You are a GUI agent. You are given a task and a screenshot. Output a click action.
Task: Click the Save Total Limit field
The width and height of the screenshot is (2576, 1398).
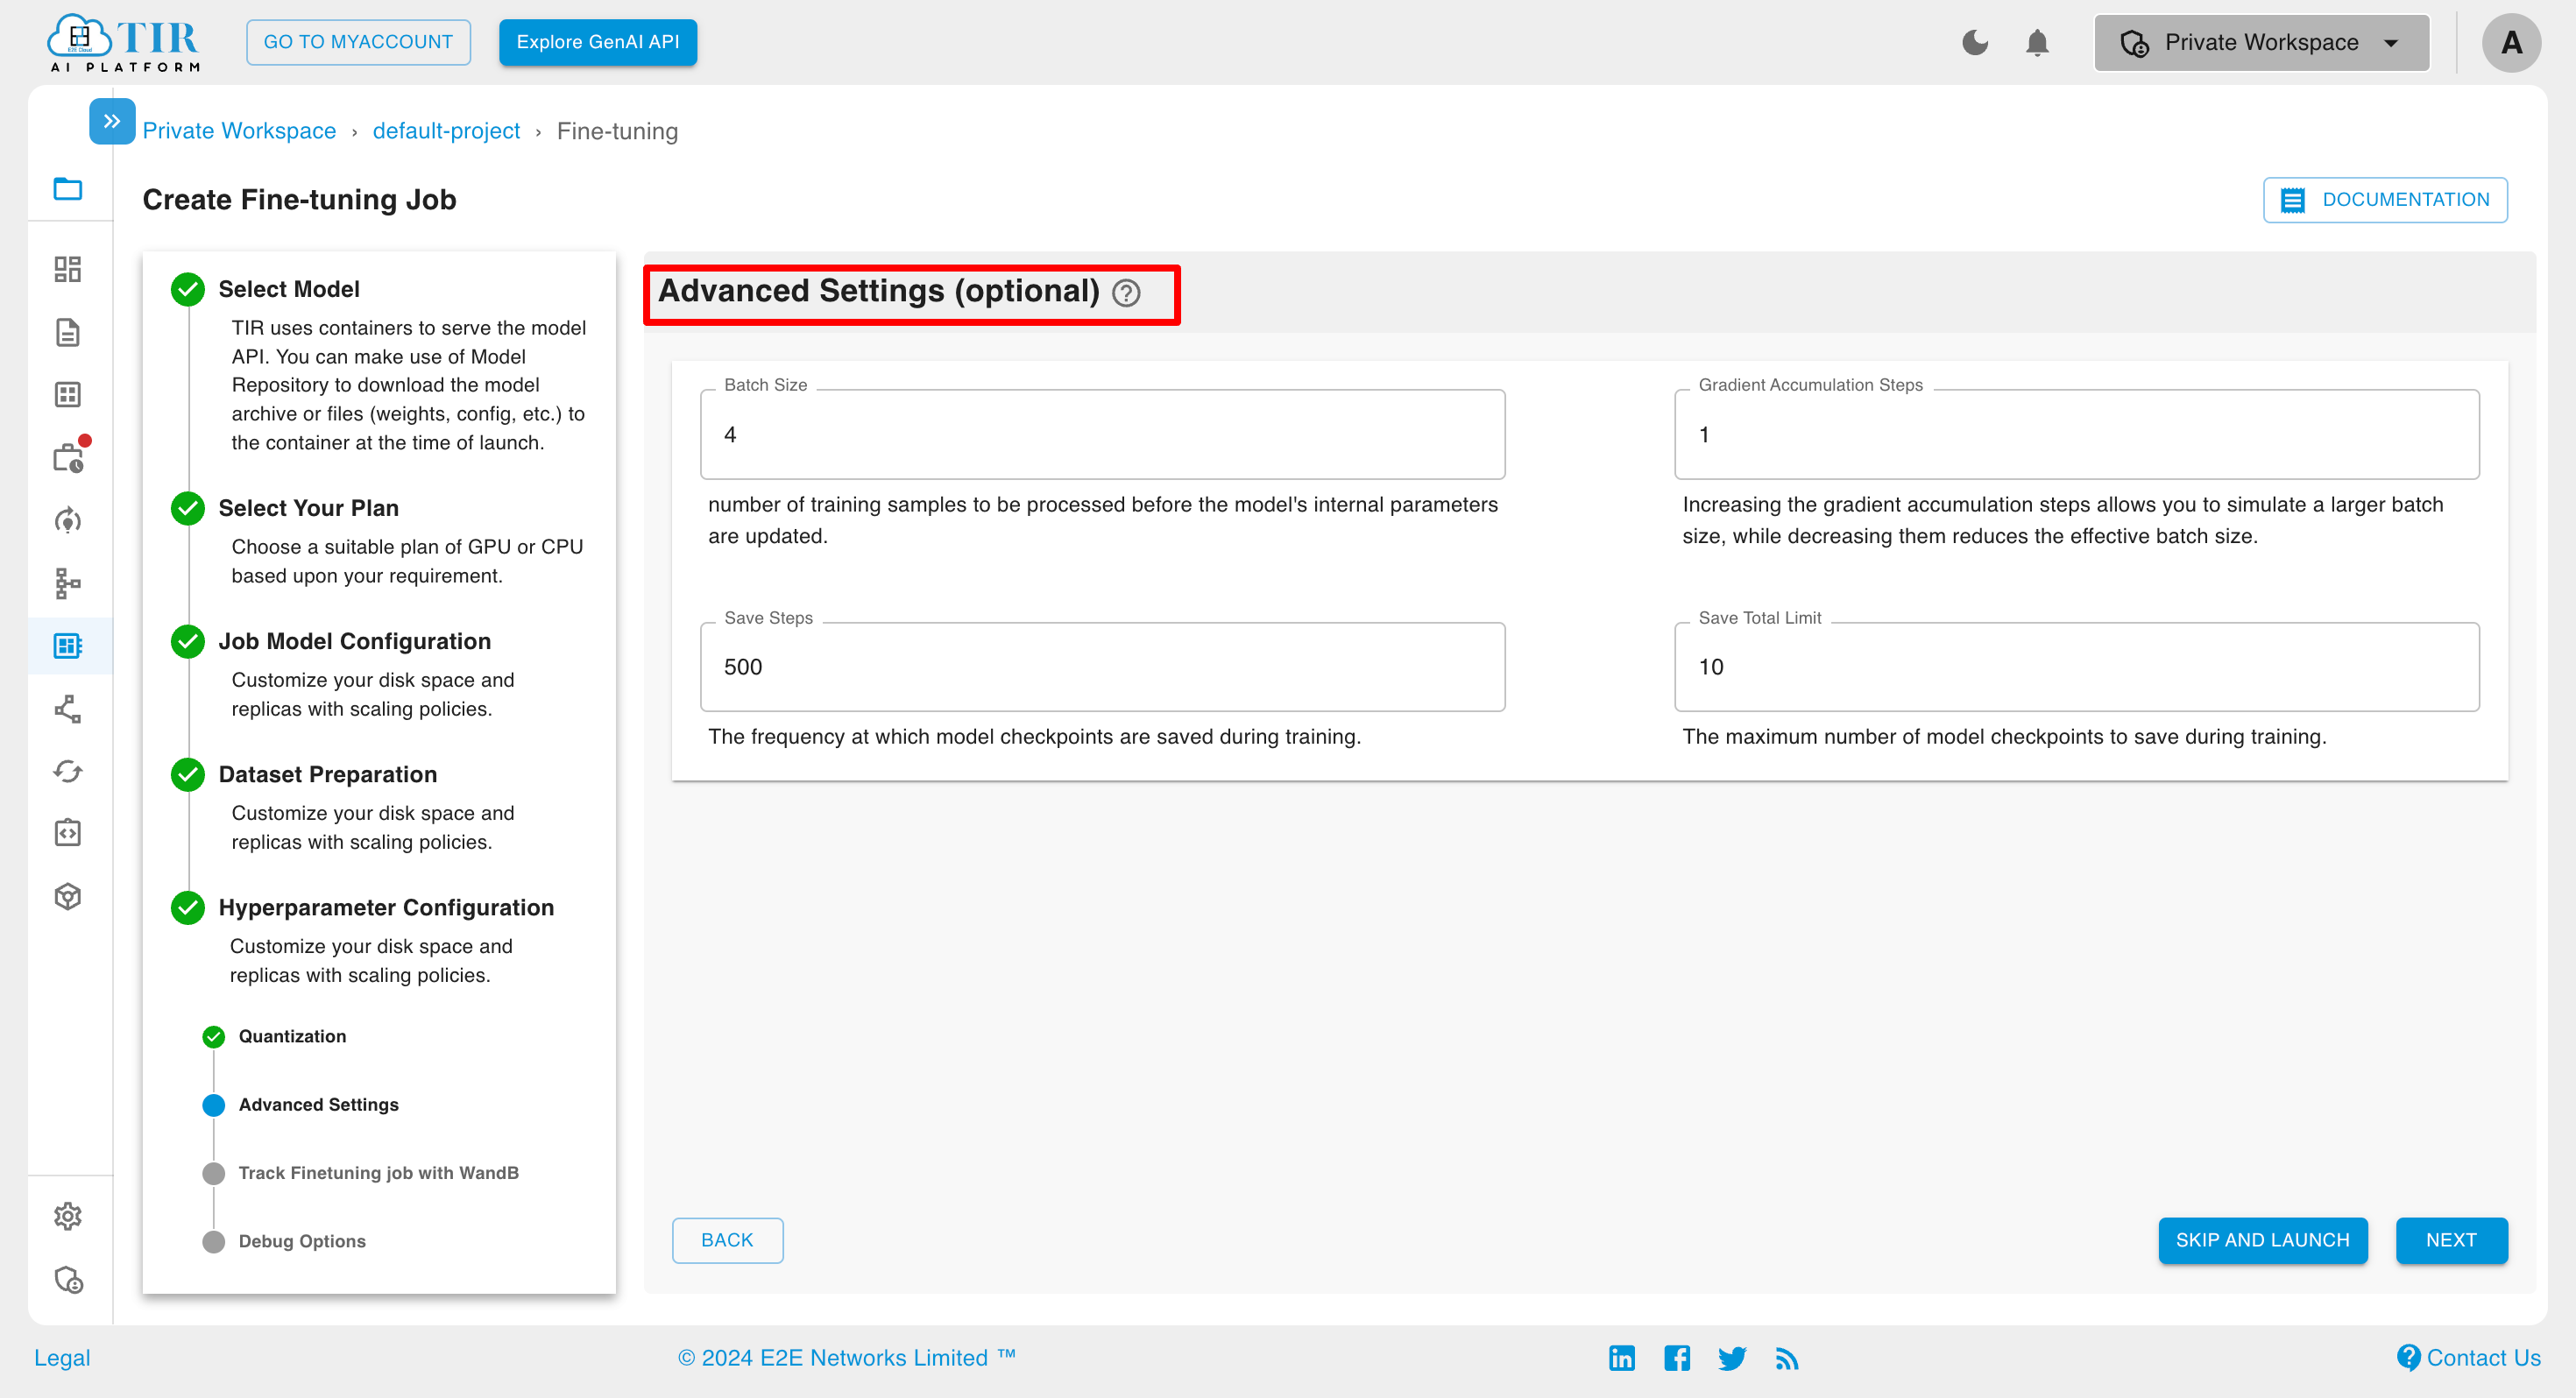(x=2076, y=667)
